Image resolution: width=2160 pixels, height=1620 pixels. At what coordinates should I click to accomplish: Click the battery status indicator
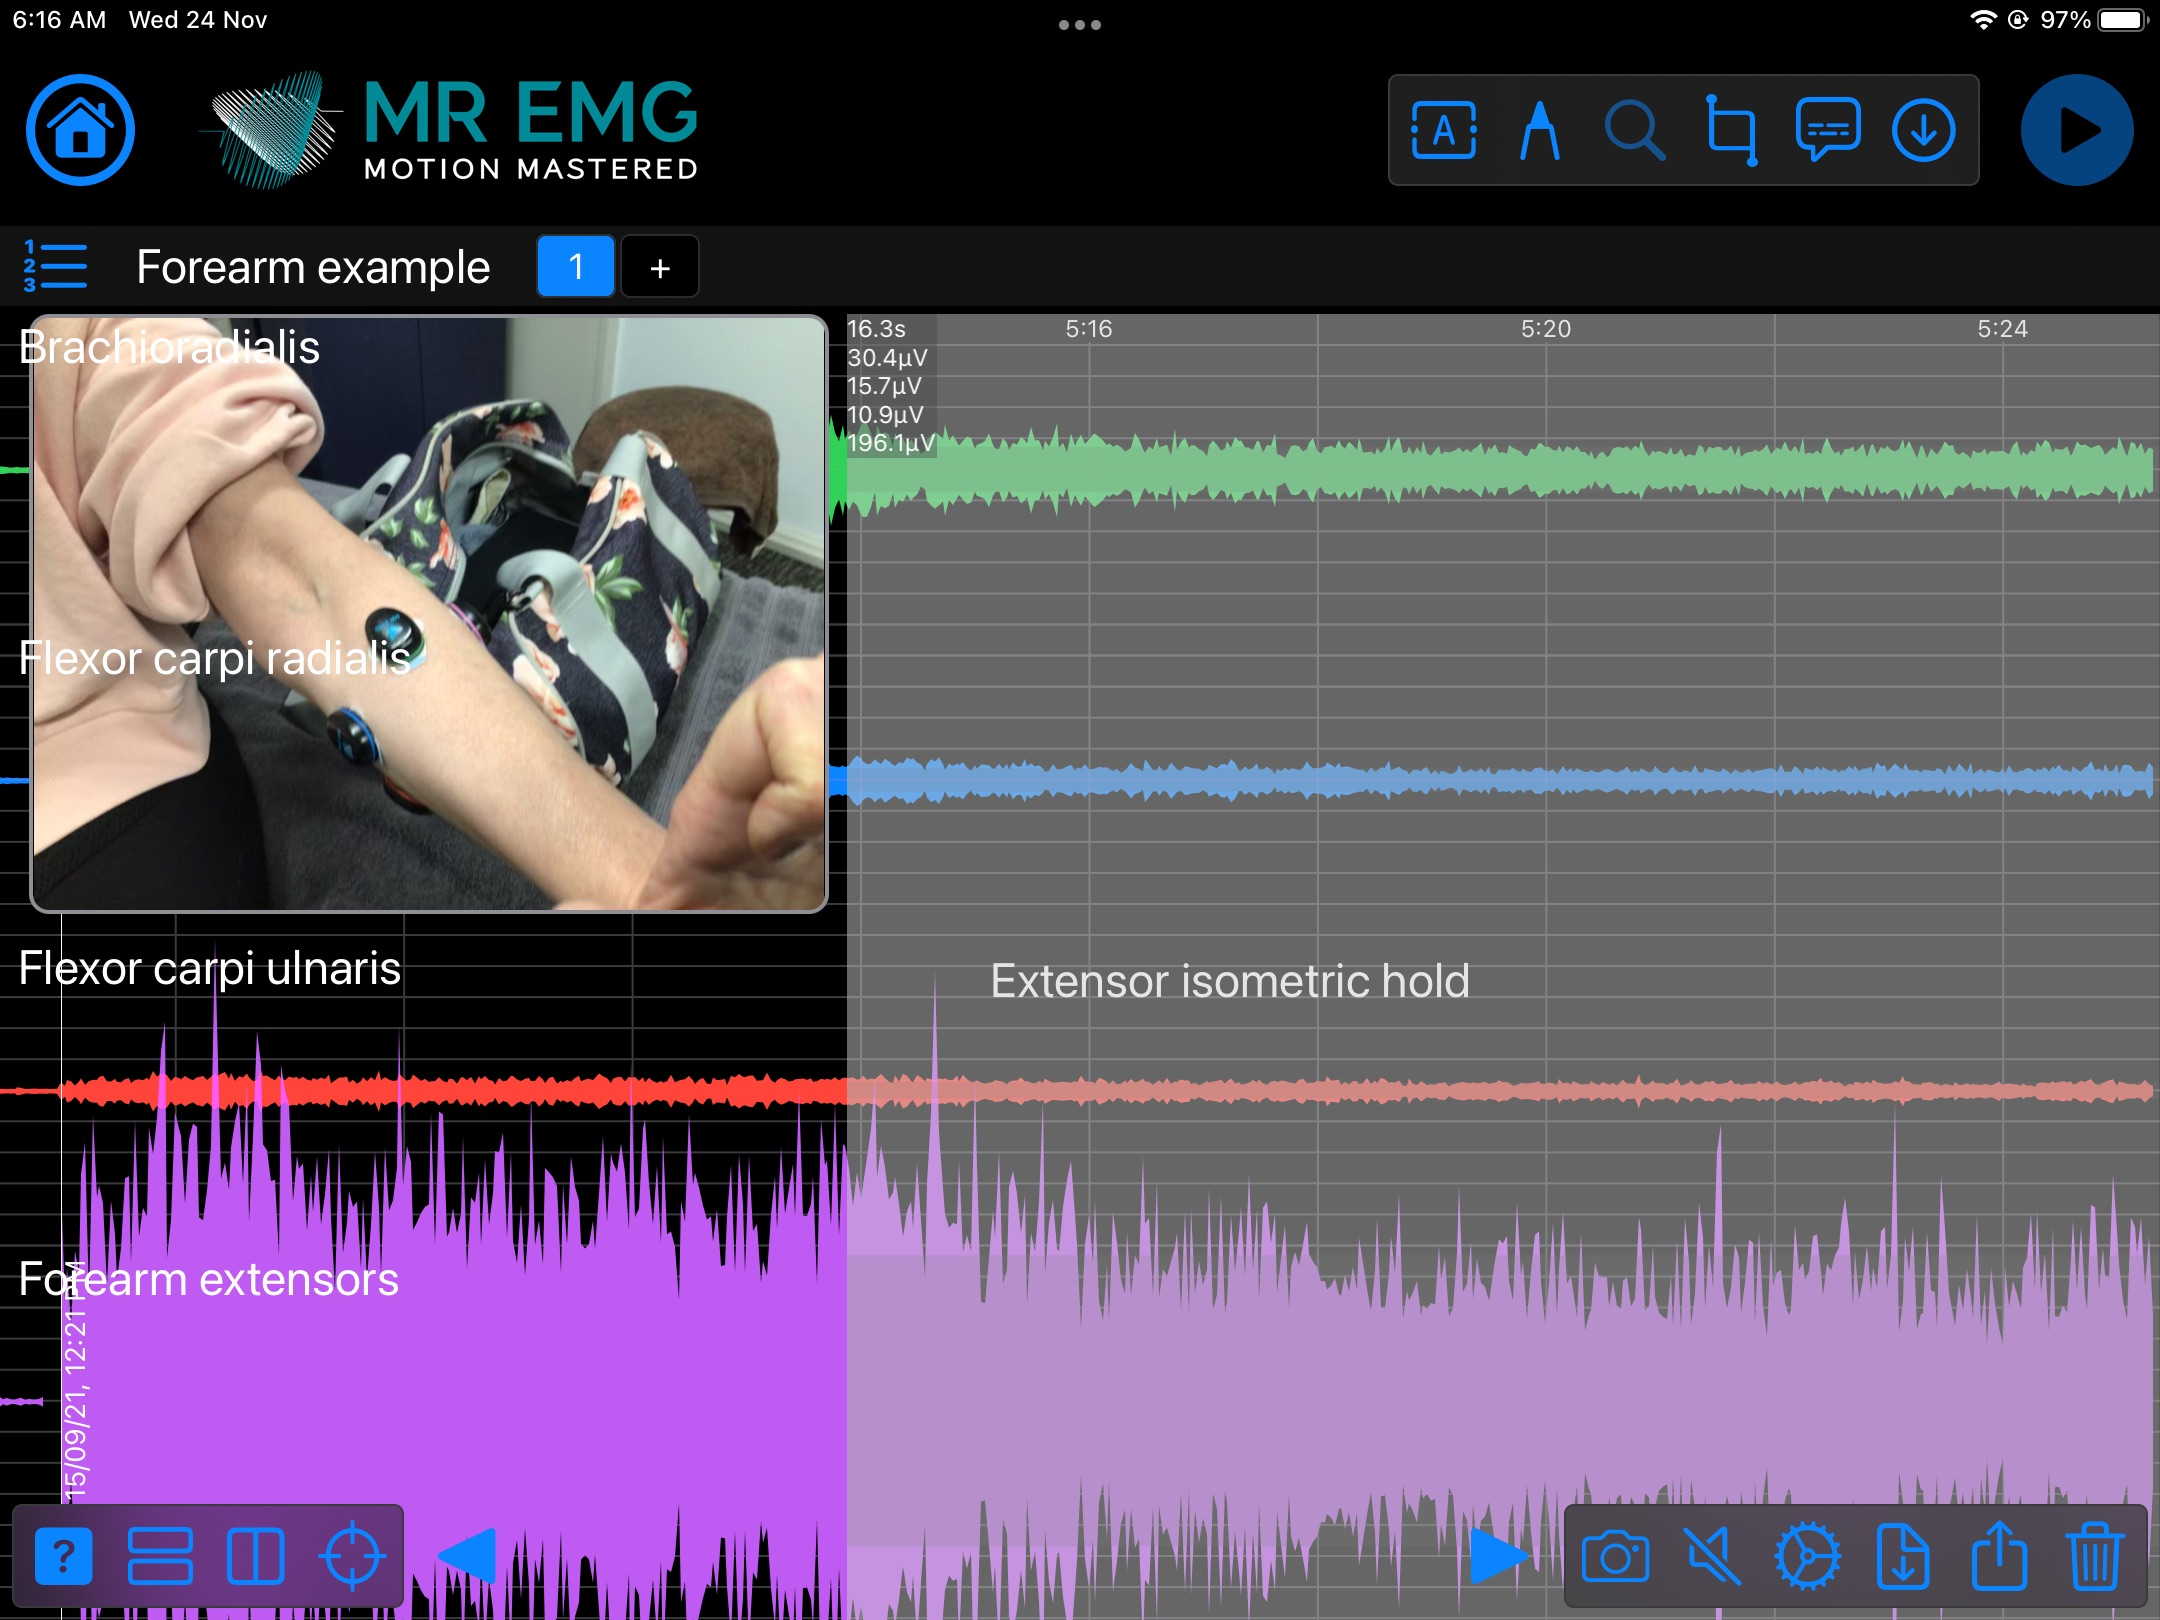(x=2123, y=20)
